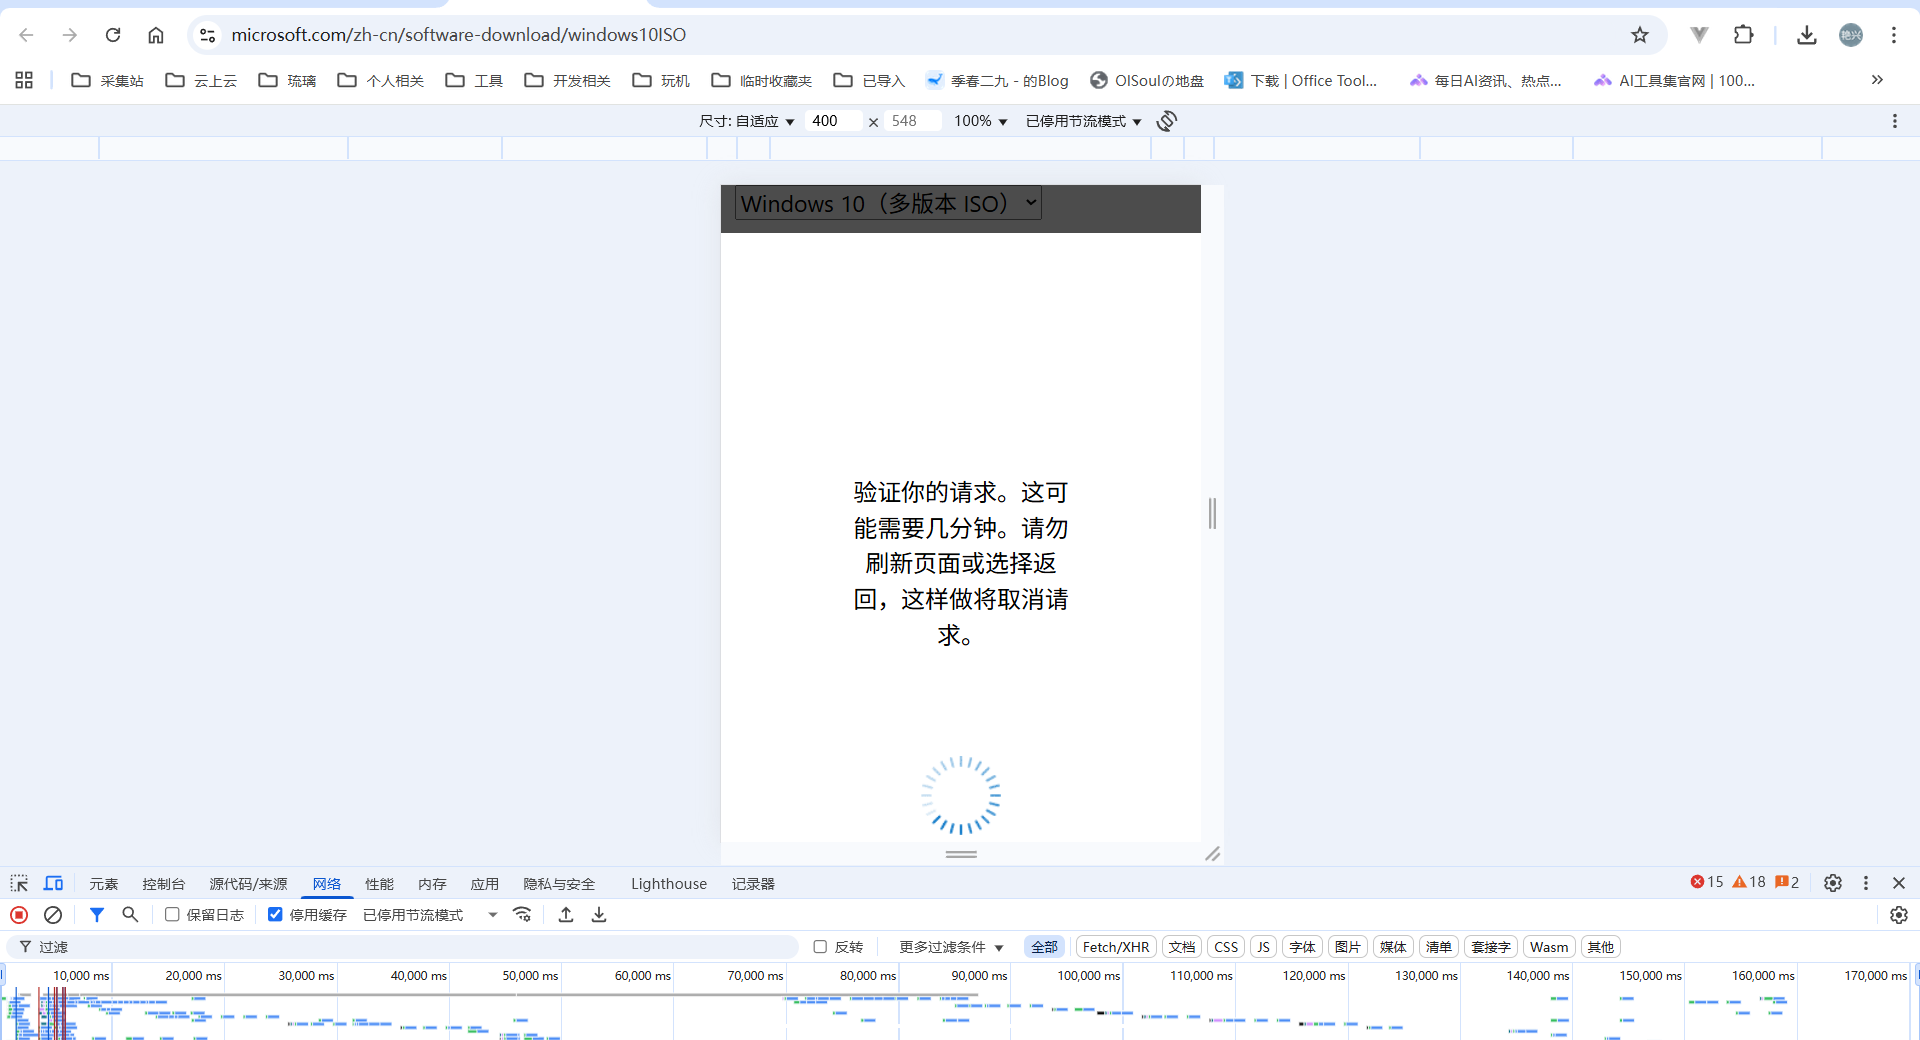Open network search with magnifier icon
The width and height of the screenshot is (1920, 1040).
coord(130,915)
